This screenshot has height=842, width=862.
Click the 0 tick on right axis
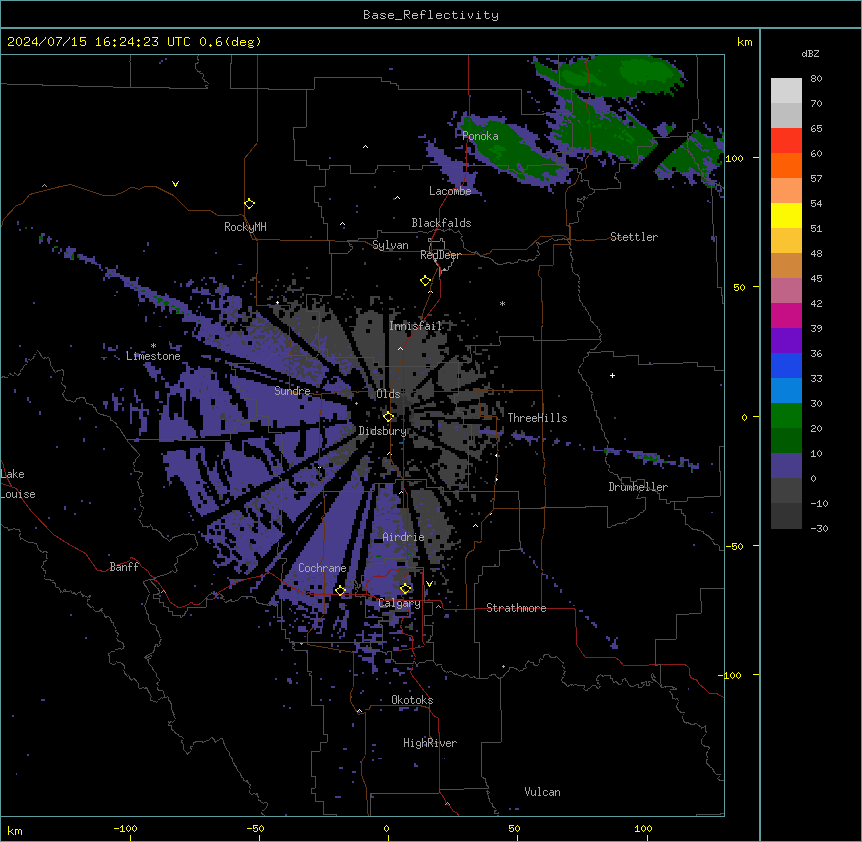point(744,417)
